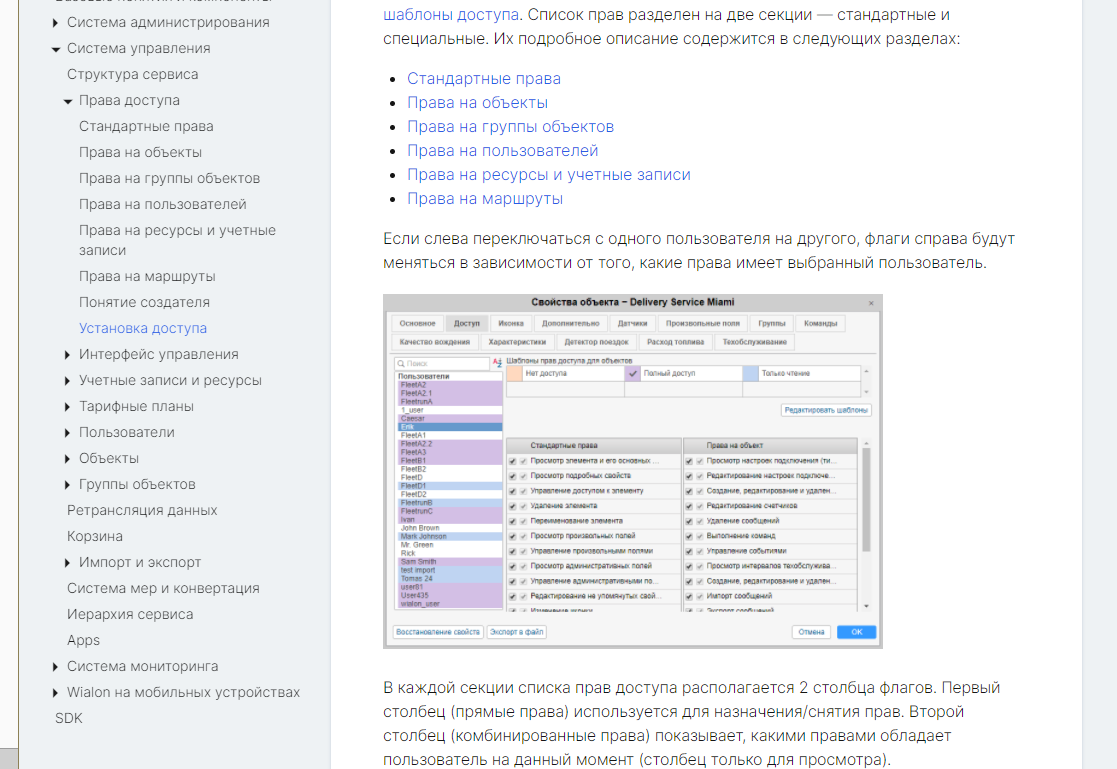Screen dimensions: 1117x769
Task: Expand Интерфейс управления in the sidebar
Action: point(68,354)
